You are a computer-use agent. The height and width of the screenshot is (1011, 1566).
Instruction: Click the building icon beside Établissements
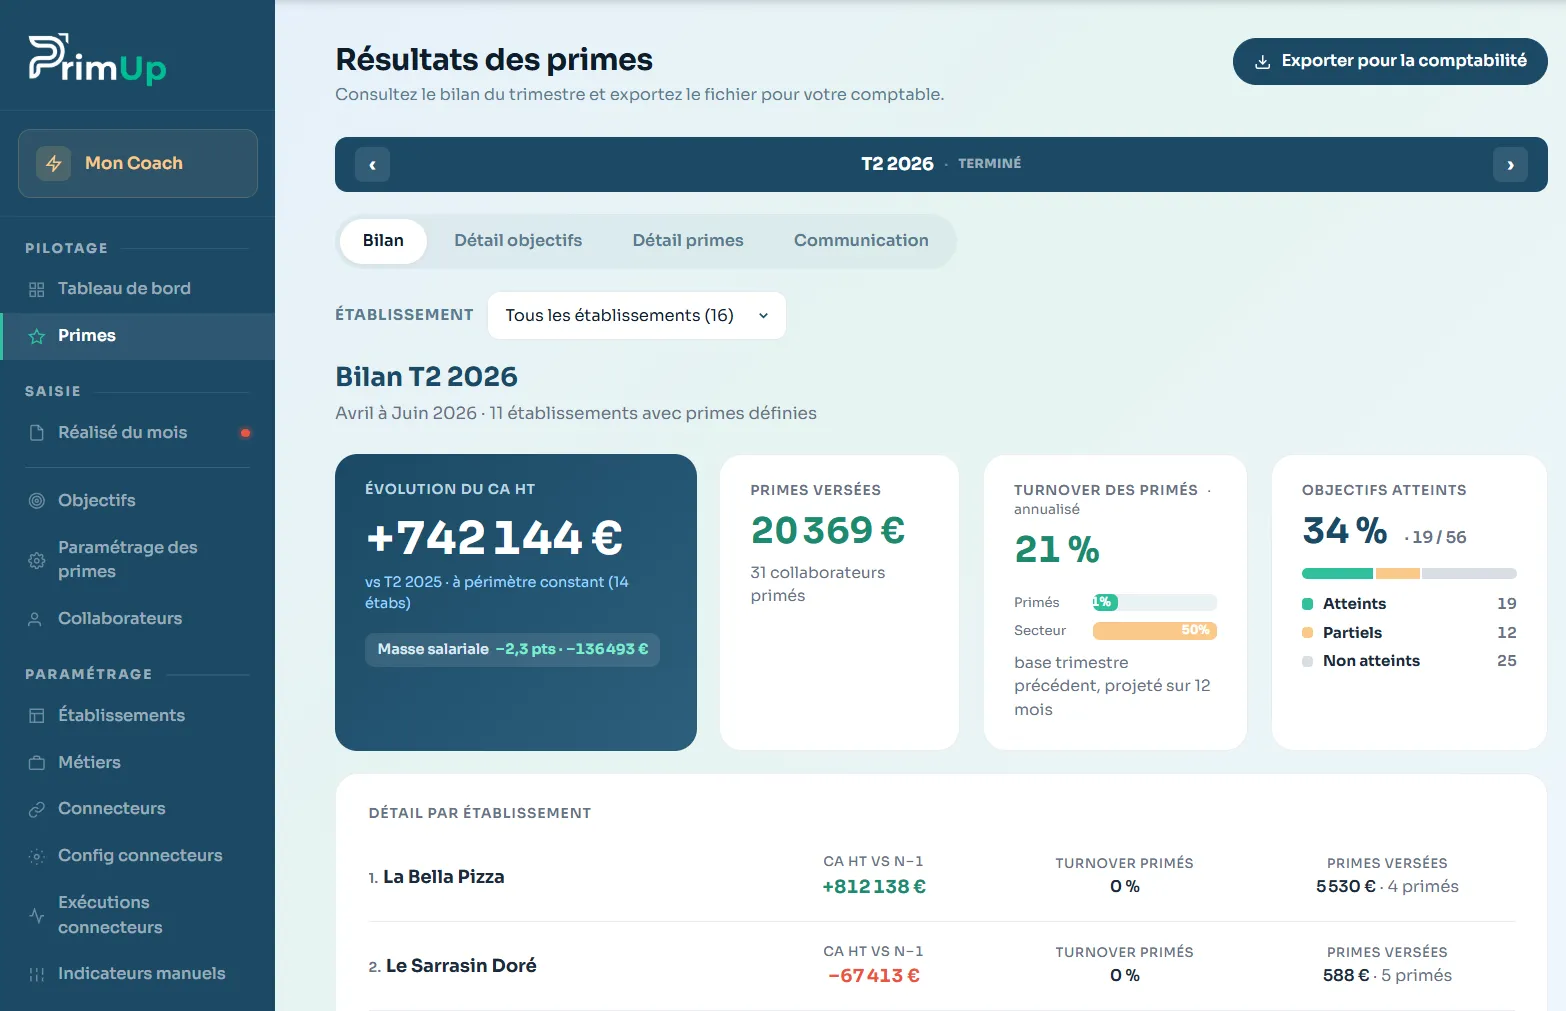[x=37, y=715]
